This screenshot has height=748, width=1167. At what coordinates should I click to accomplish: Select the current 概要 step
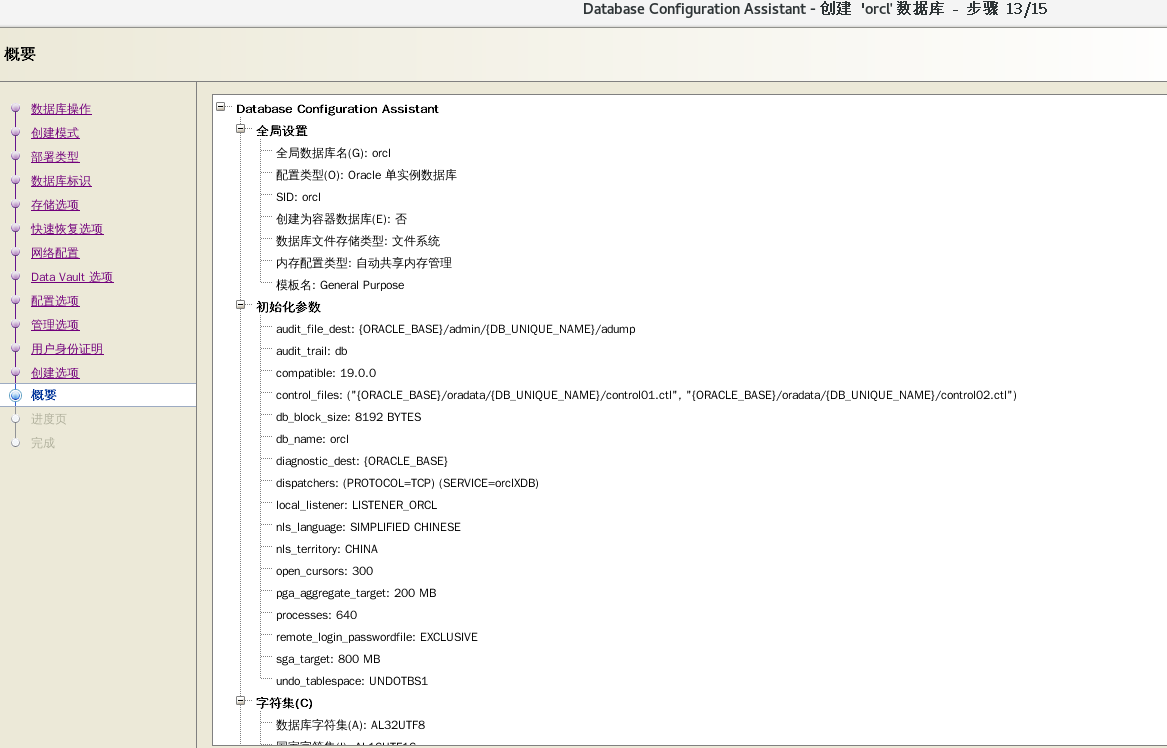[44, 395]
